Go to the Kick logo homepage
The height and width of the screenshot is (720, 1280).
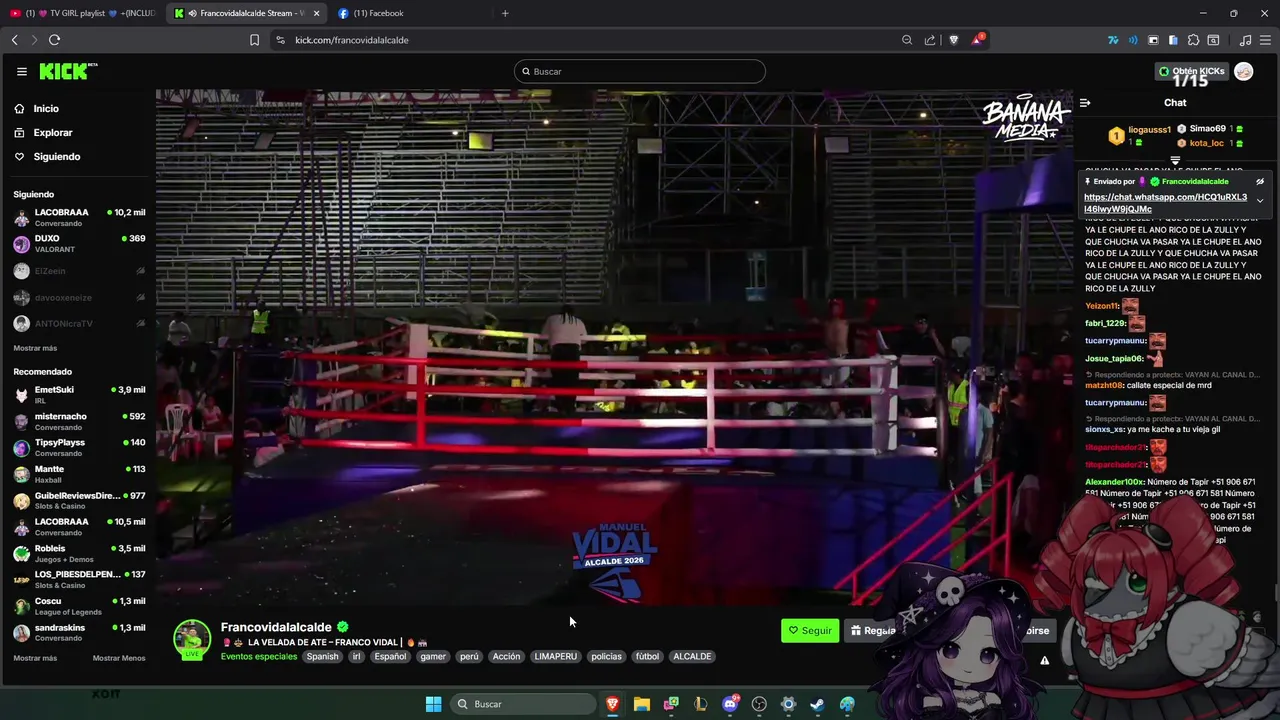[68, 71]
